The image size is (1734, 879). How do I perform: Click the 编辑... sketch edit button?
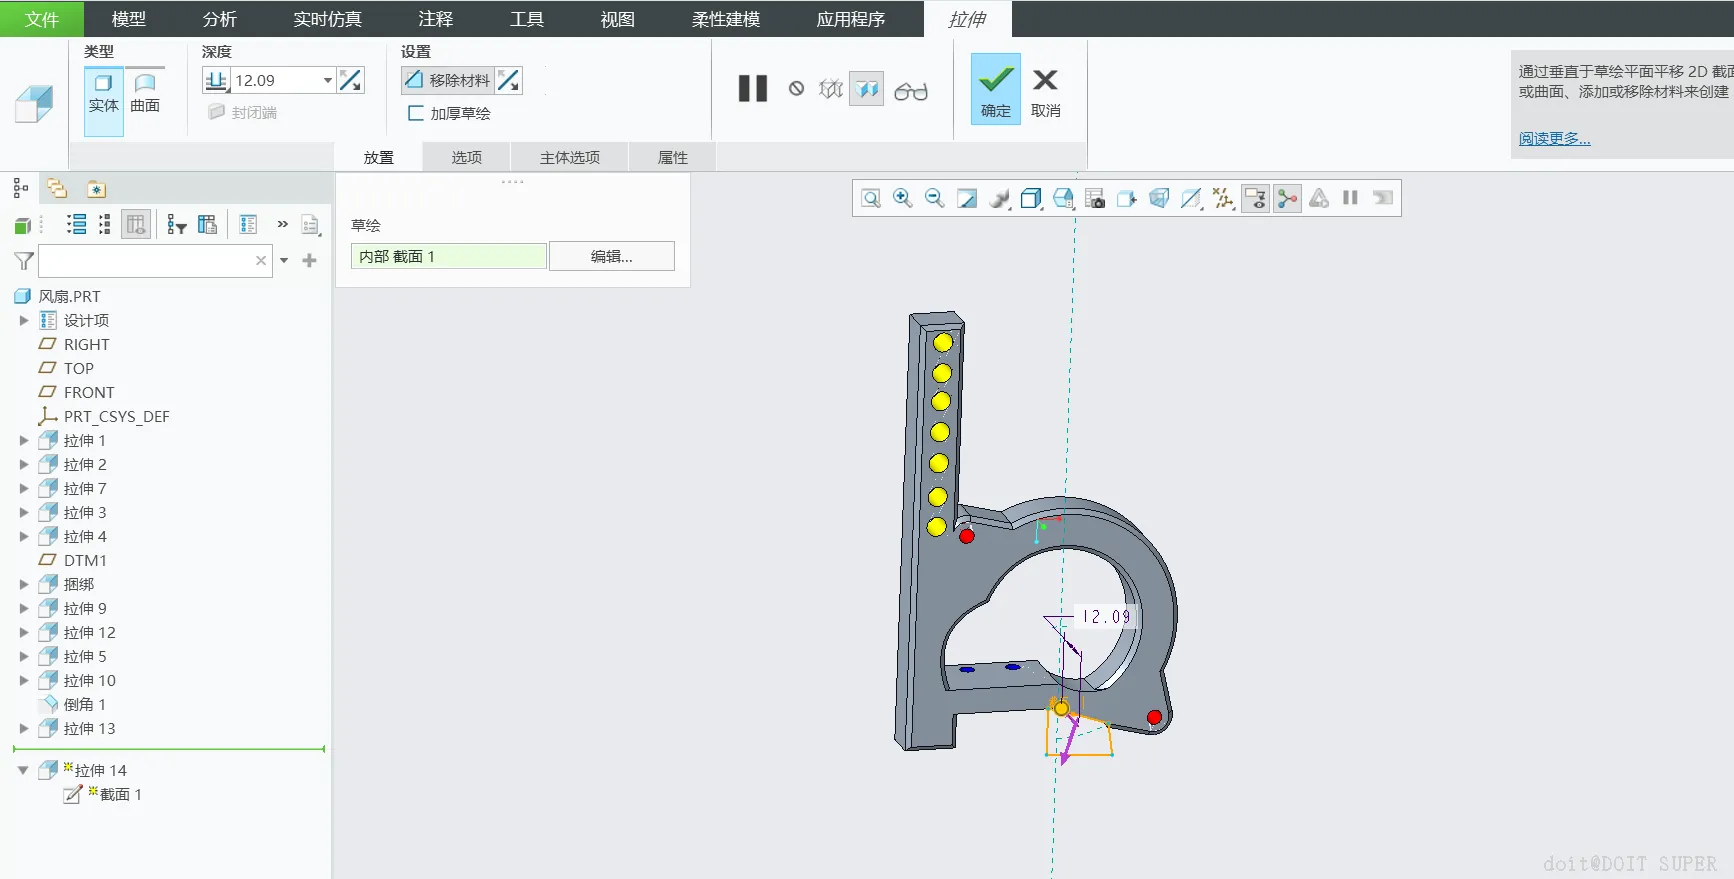[x=611, y=256]
